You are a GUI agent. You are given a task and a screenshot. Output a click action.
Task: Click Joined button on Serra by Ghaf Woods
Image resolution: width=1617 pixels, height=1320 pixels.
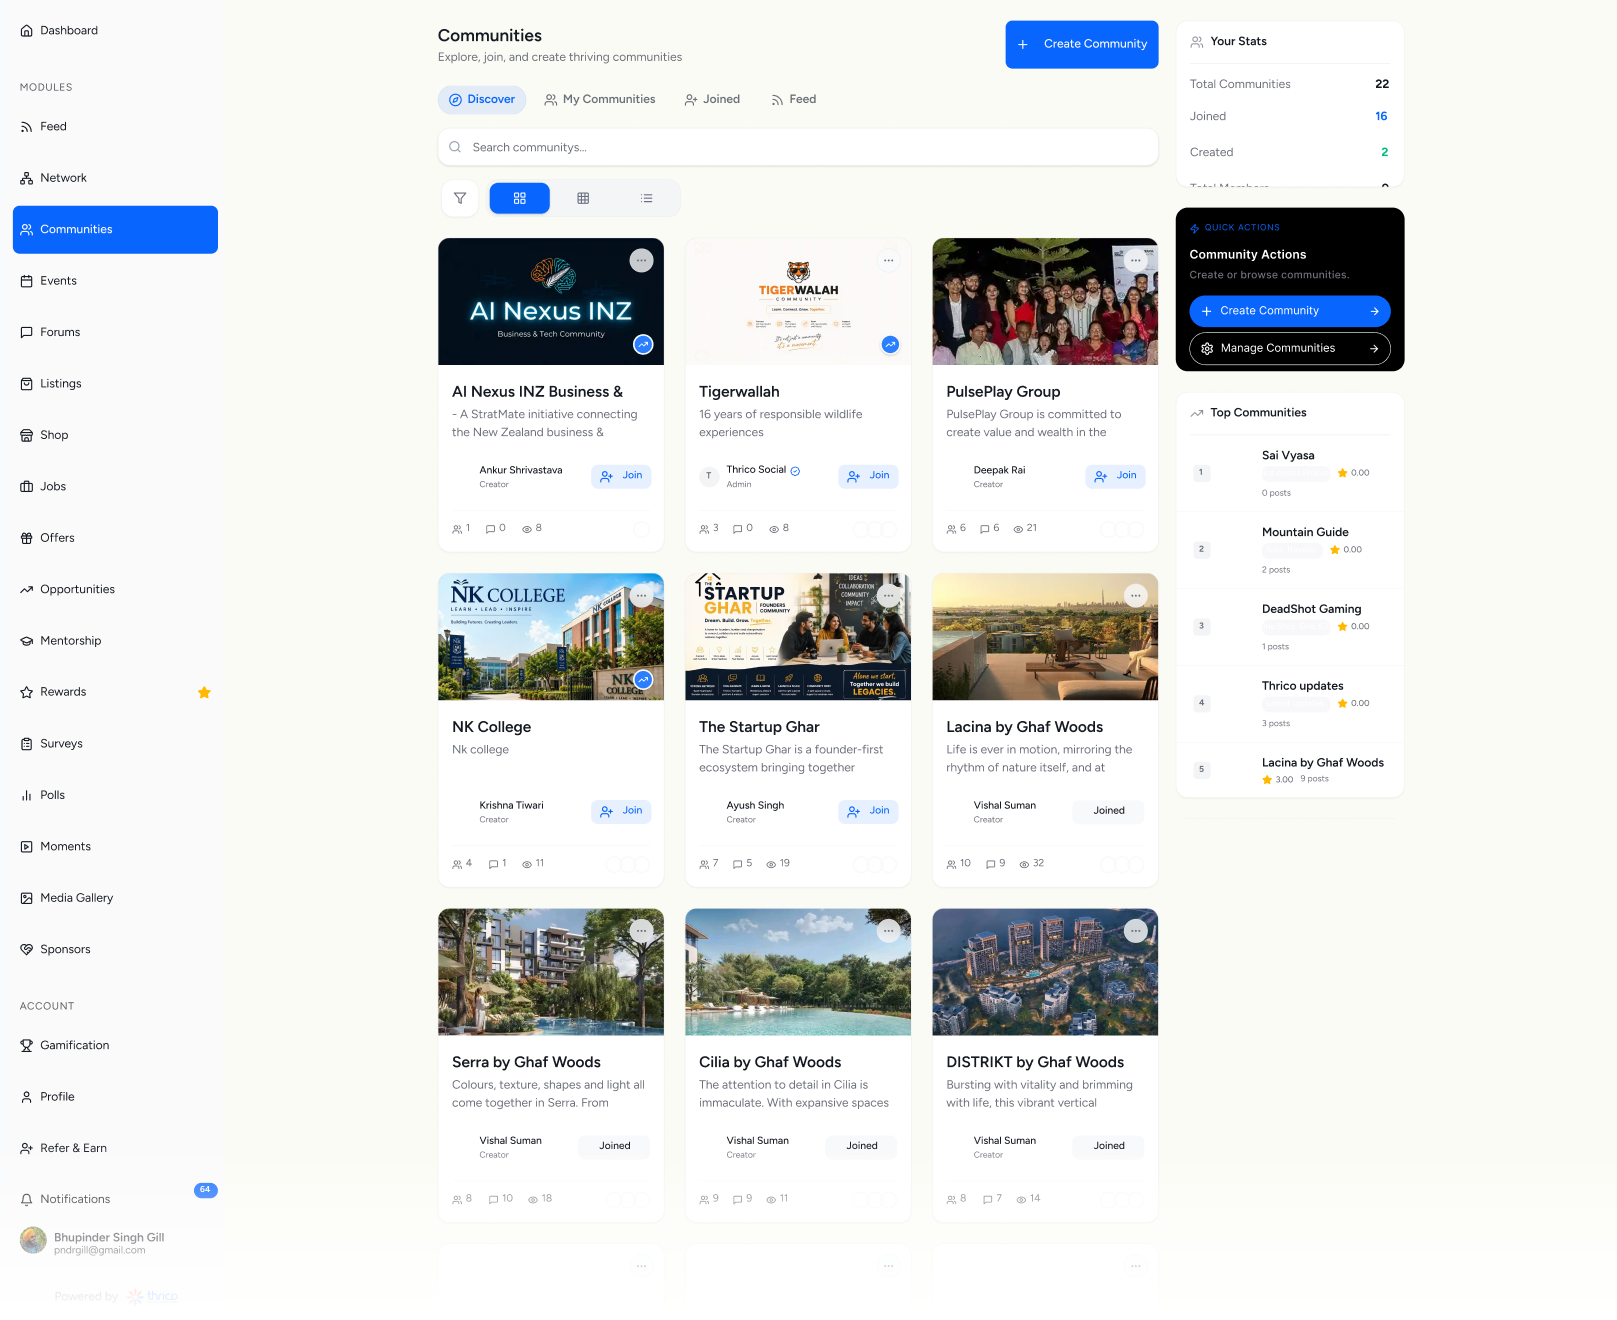pyautogui.click(x=615, y=1146)
